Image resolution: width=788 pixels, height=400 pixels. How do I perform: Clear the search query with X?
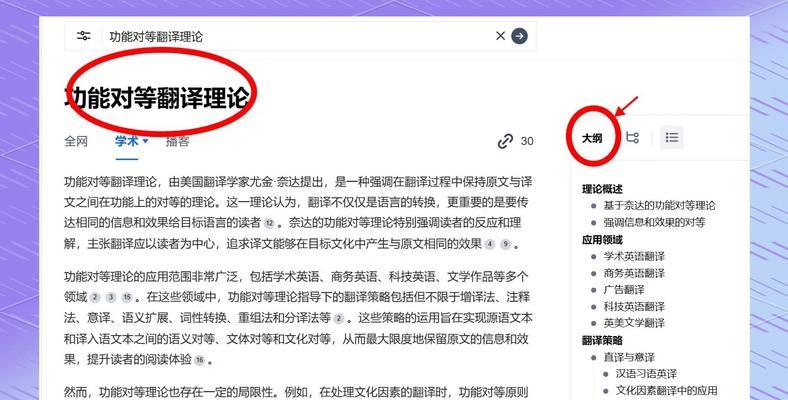(501, 36)
